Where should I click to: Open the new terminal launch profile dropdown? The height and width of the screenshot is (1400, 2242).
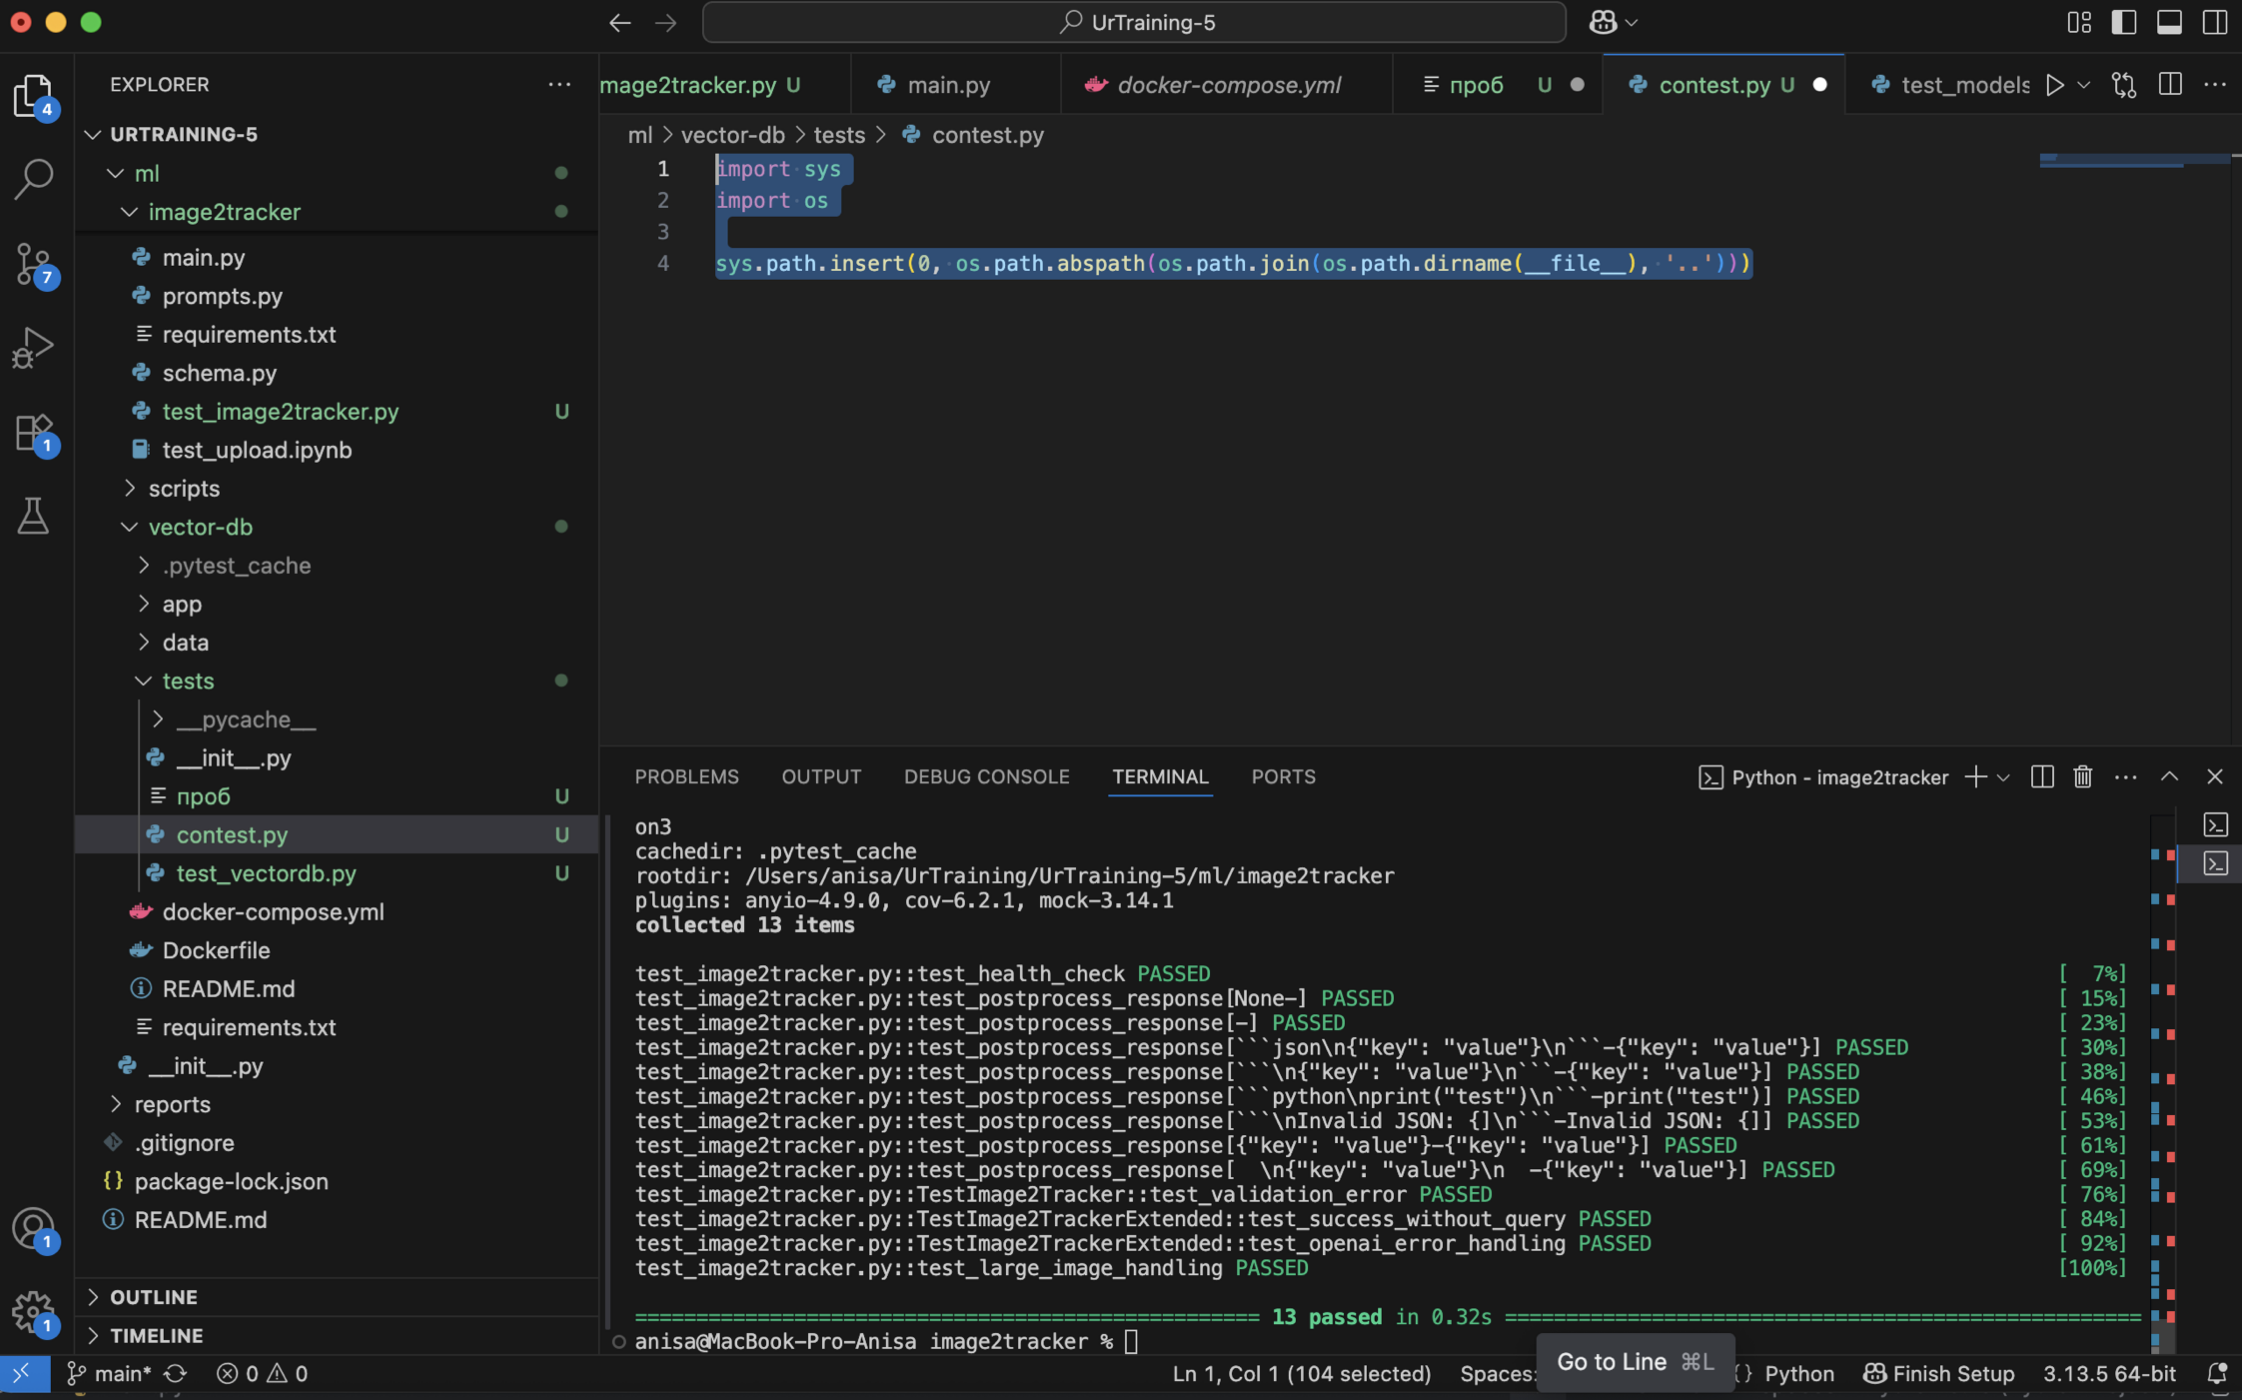pyautogui.click(x=2003, y=777)
